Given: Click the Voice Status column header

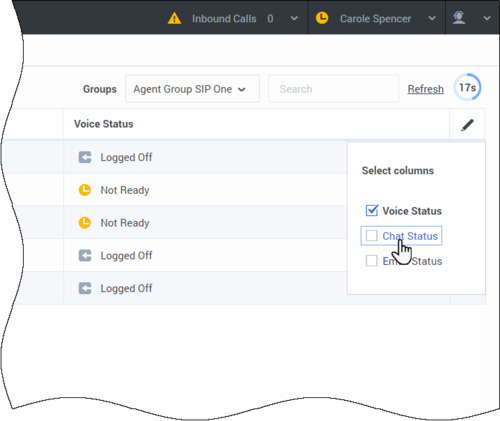Looking at the screenshot, I should tap(104, 124).
